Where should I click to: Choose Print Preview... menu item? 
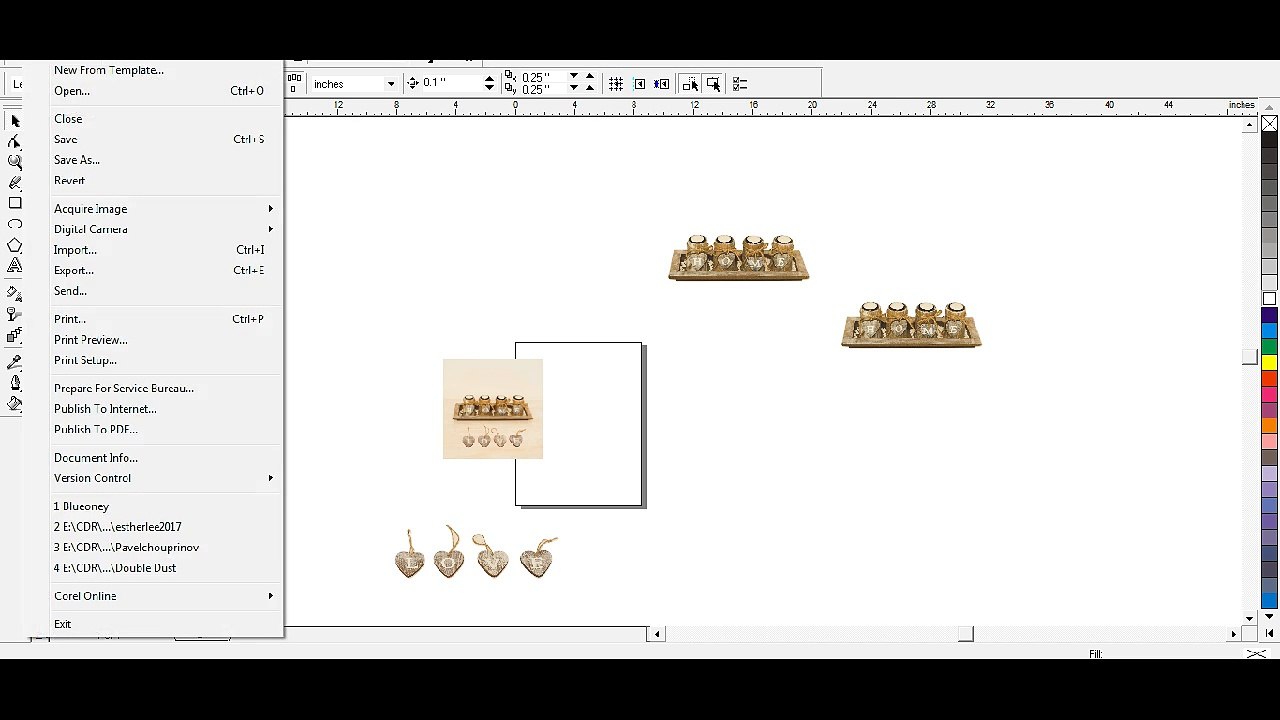[x=163, y=340]
